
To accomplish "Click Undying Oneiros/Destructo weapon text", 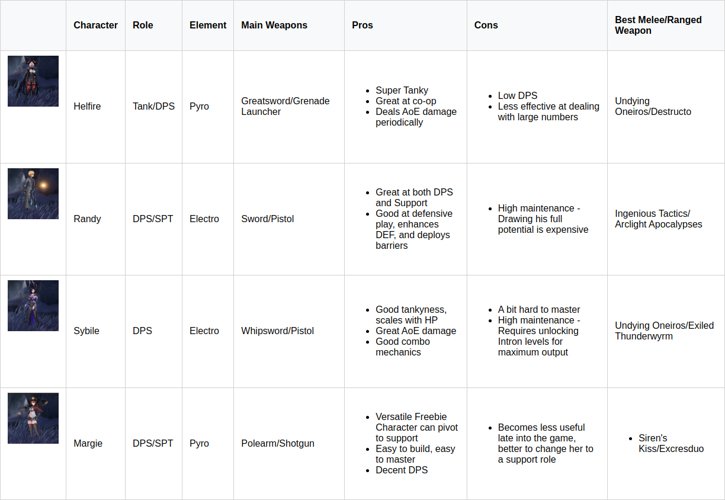I will pyautogui.click(x=653, y=106).
